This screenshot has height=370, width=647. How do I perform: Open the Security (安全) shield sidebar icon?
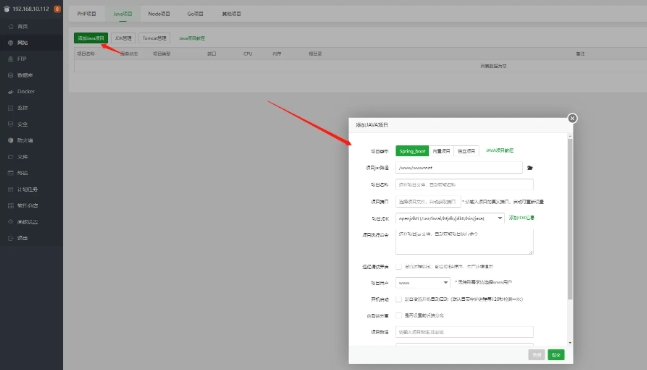tap(11, 124)
